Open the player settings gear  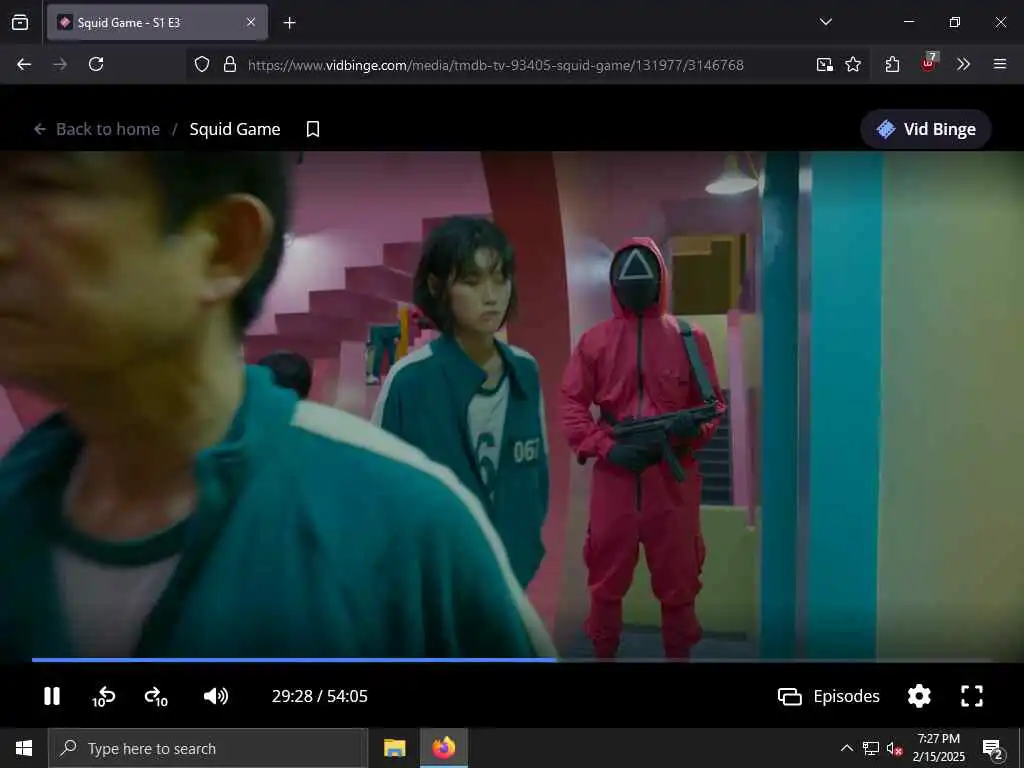coord(919,696)
